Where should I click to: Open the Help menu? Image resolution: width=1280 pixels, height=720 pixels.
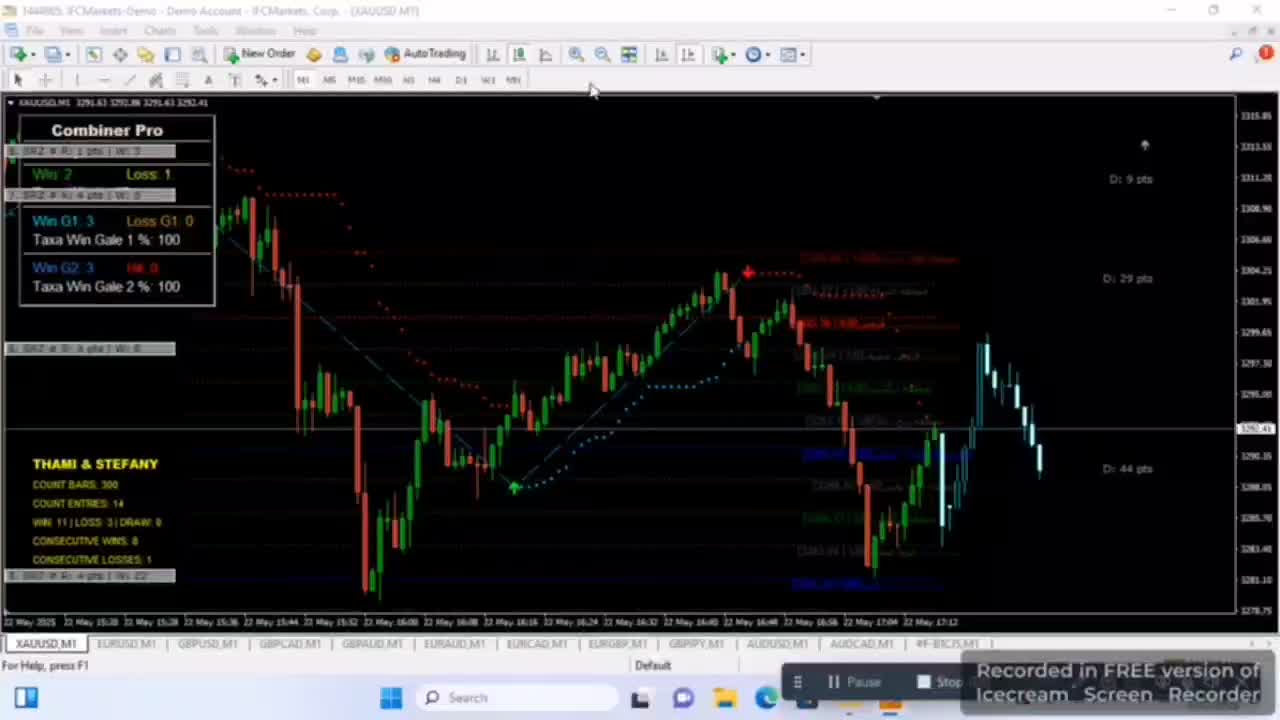click(x=305, y=31)
